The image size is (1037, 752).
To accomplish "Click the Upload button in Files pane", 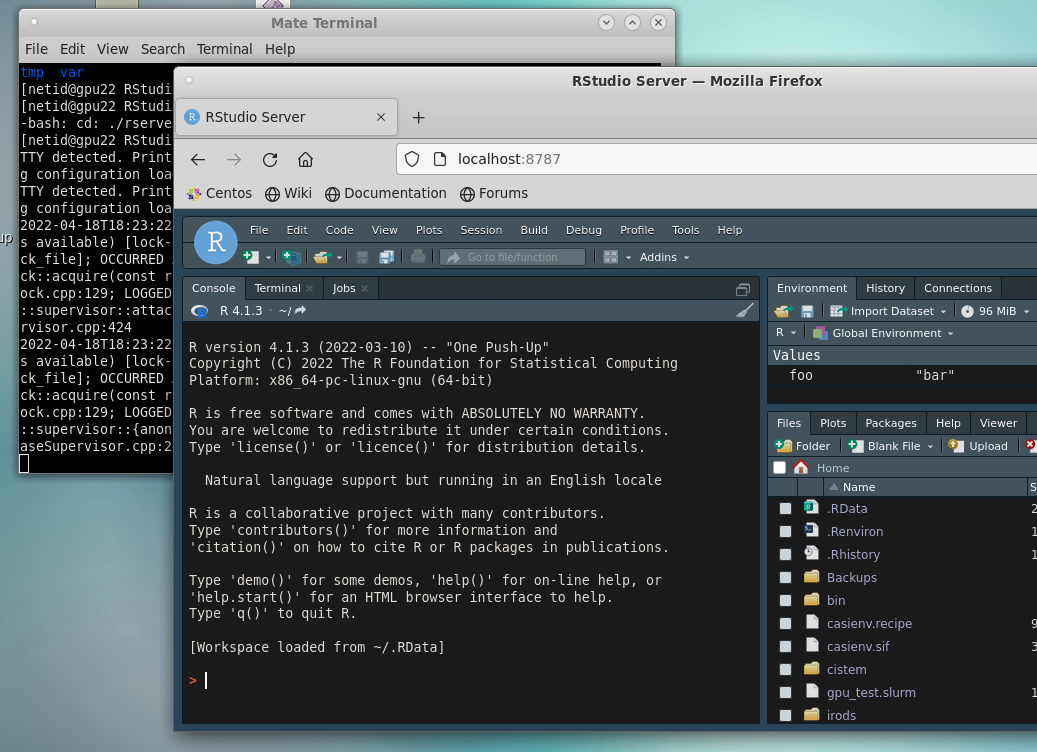I will tap(978, 446).
